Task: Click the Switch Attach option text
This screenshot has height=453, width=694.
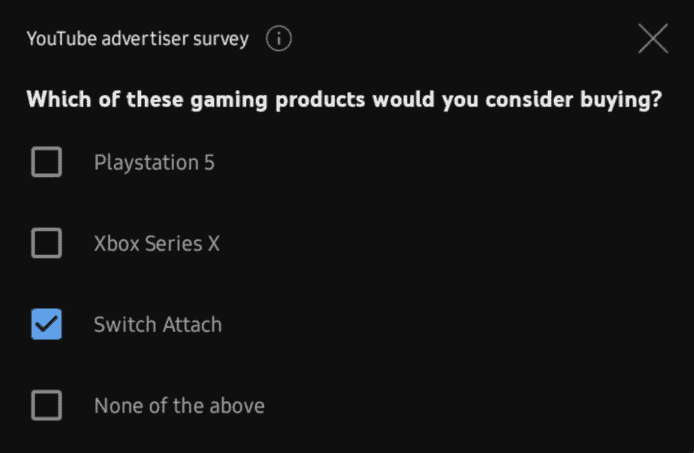Action: [x=158, y=324]
